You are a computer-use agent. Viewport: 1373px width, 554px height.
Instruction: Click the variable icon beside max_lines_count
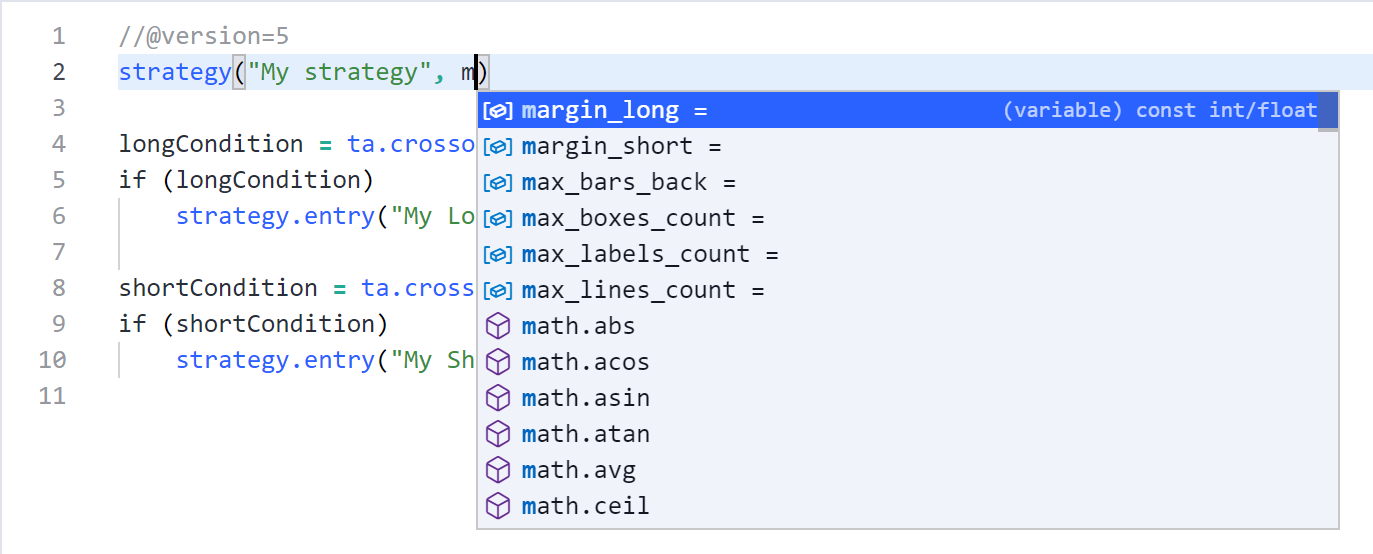tap(498, 290)
